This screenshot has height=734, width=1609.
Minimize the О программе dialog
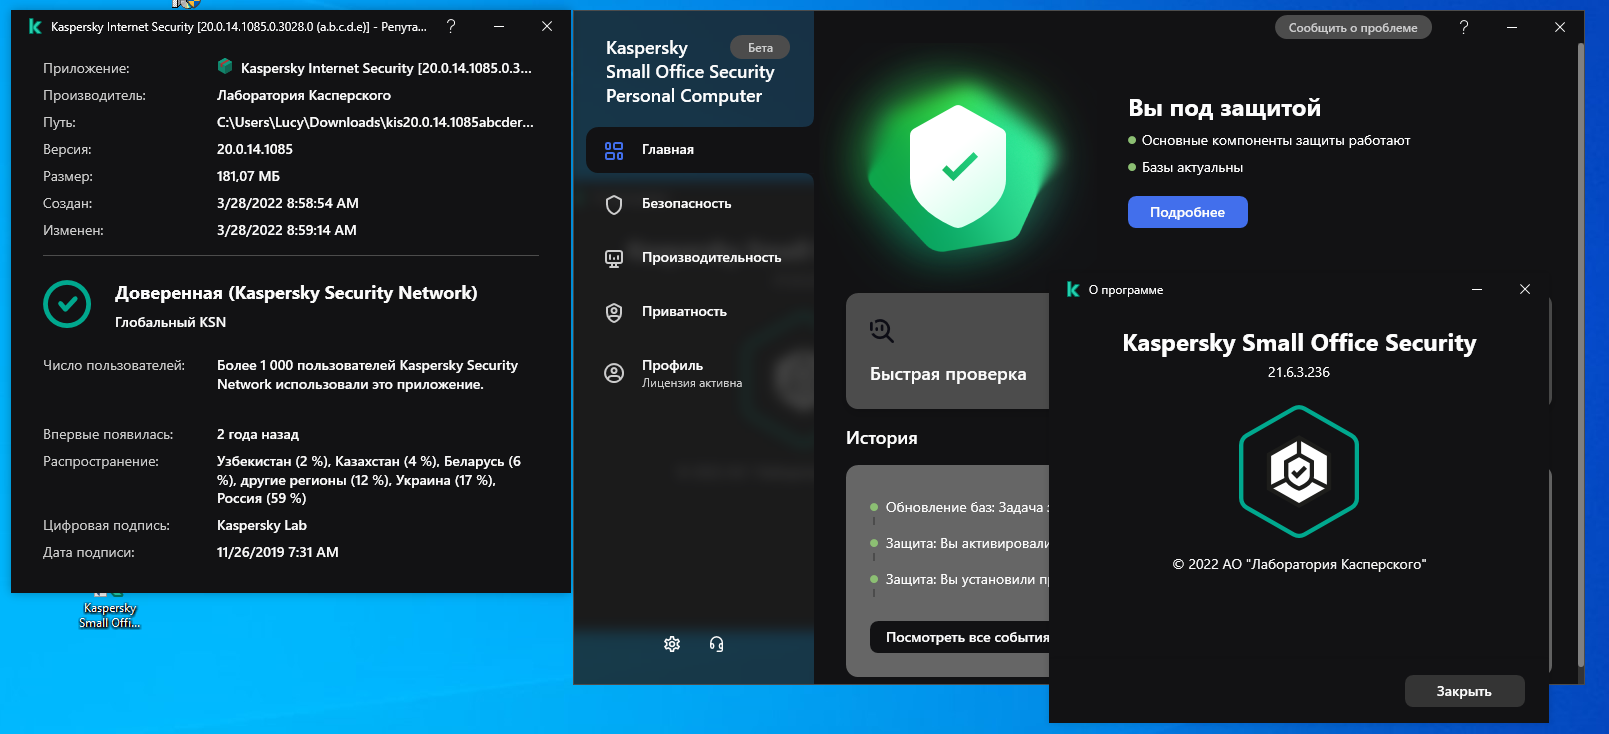tap(1477, 289)
